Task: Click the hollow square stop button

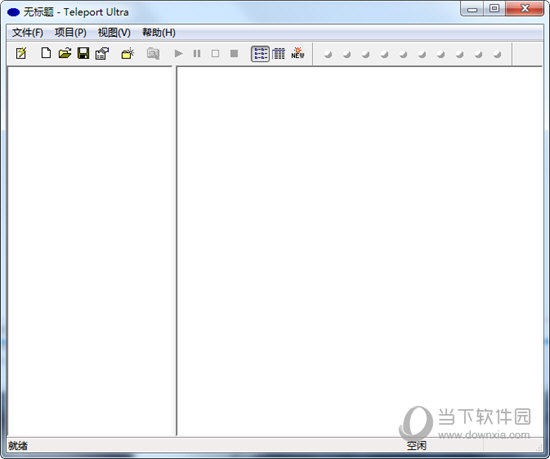Action: (215, 54)
